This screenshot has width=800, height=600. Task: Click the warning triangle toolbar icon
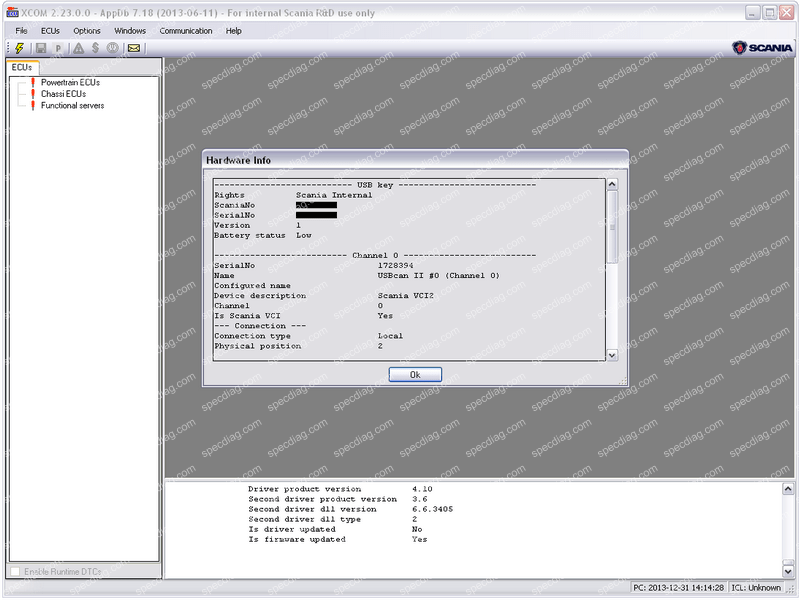pyautogui.click(x=79, y=48)
